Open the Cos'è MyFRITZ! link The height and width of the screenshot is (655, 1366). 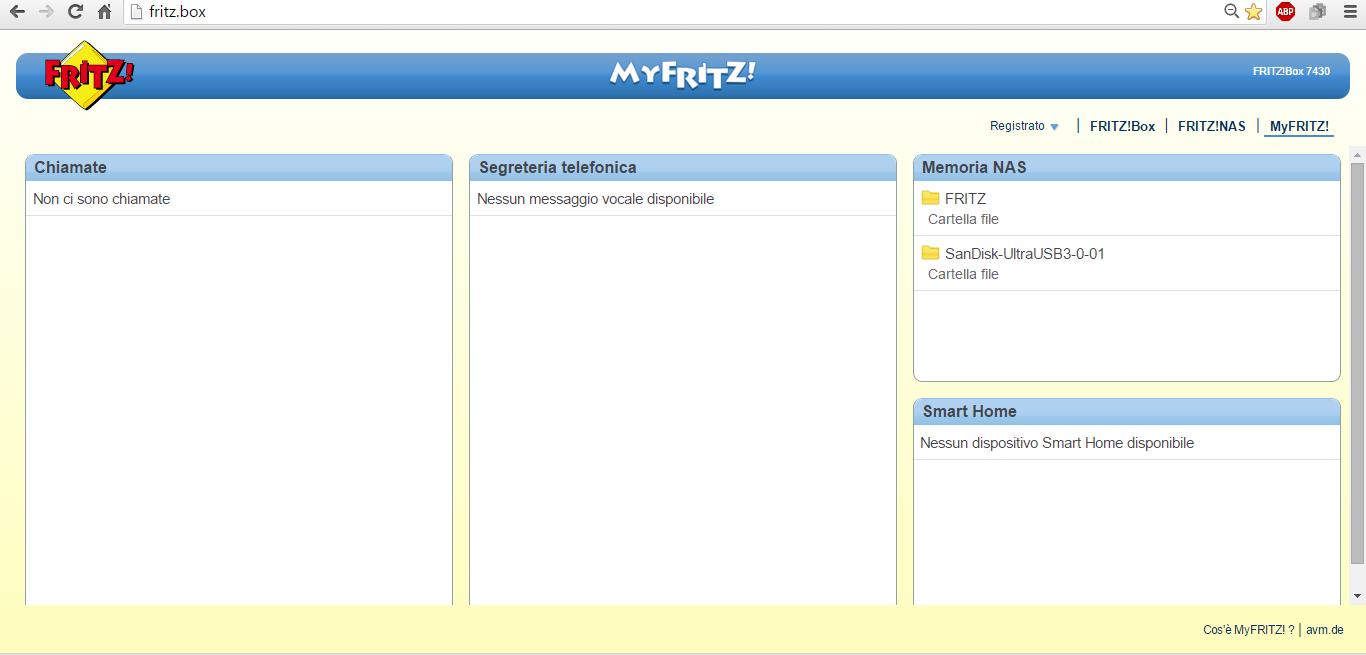point(1248,630)
